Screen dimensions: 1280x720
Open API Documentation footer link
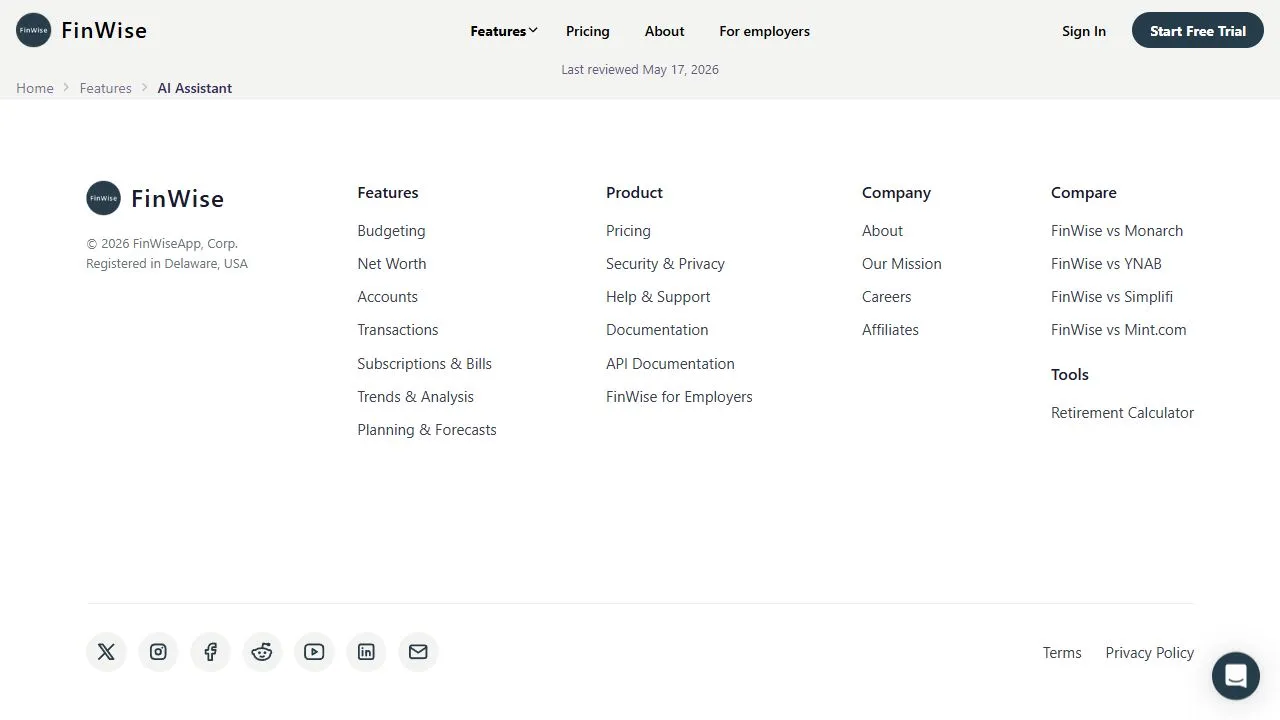coord(670,364)
